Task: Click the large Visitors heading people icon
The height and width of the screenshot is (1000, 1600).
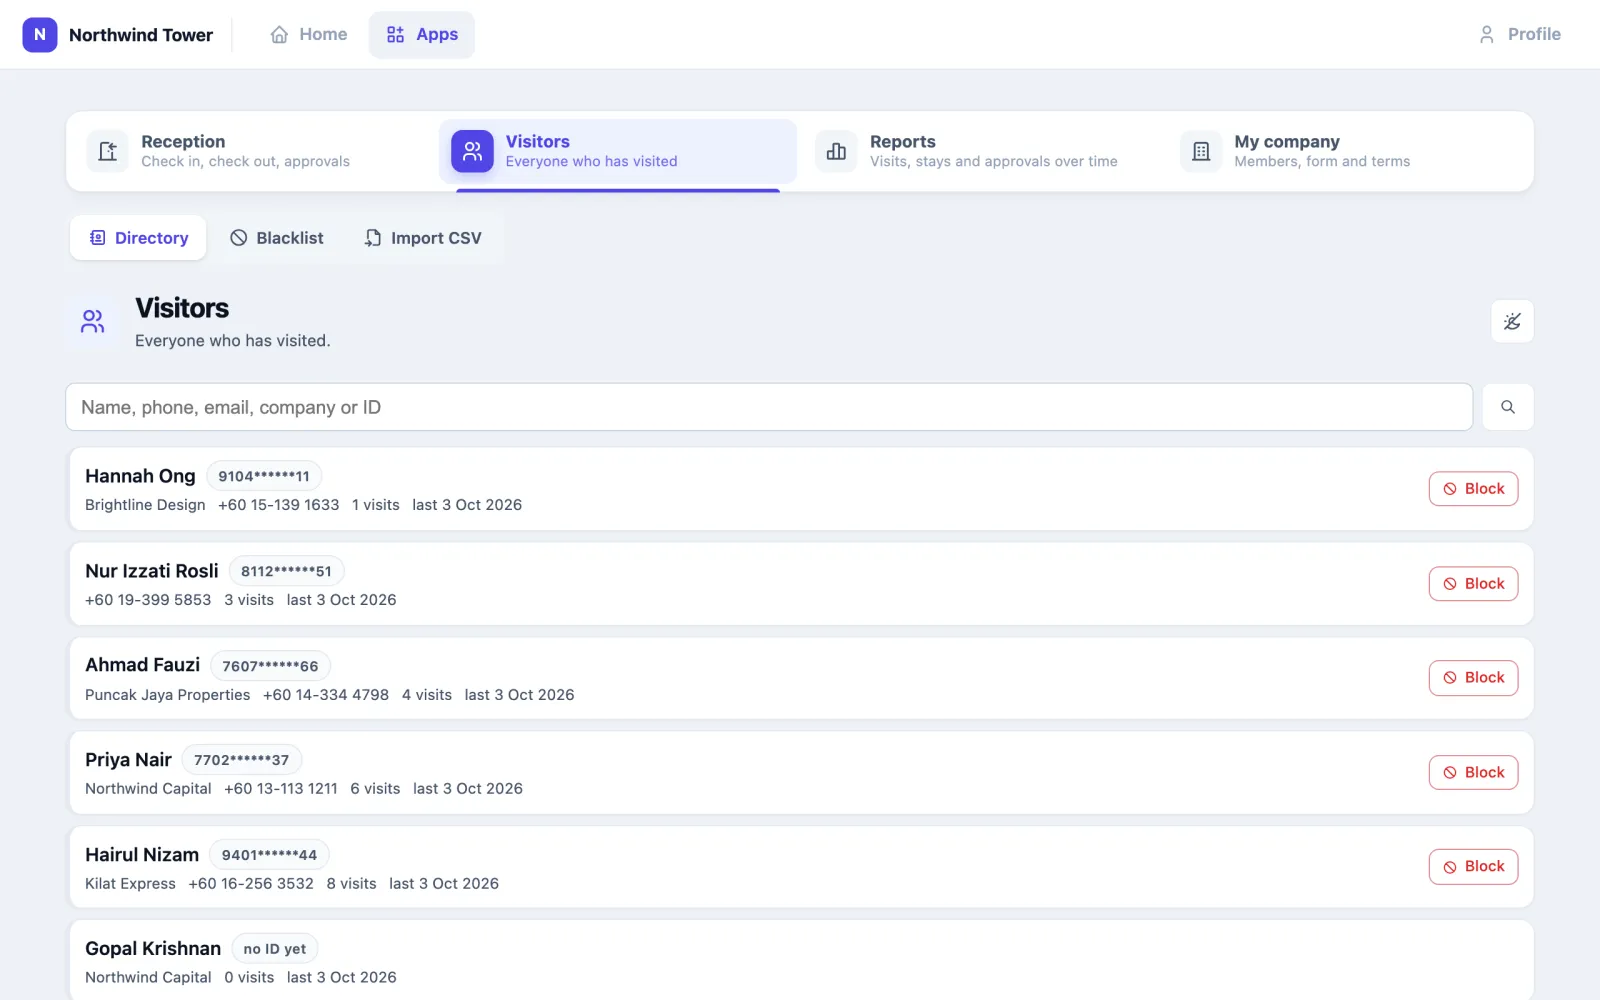Action: coord(93,321)
